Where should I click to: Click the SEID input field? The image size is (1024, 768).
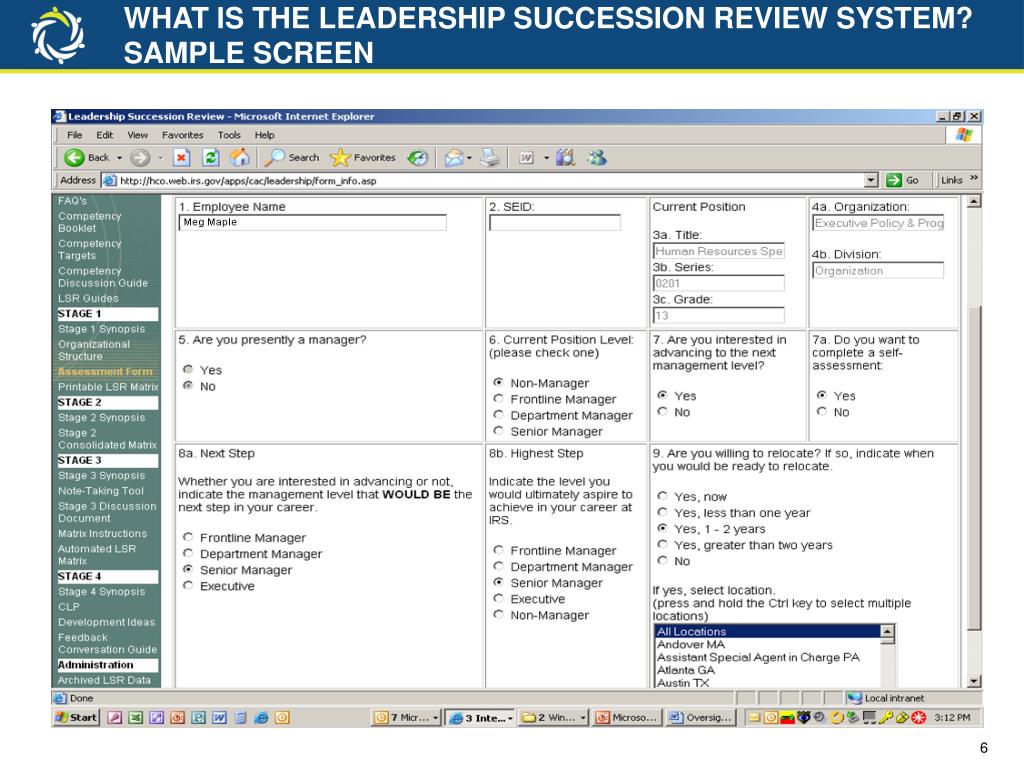[x=555, y=222]
